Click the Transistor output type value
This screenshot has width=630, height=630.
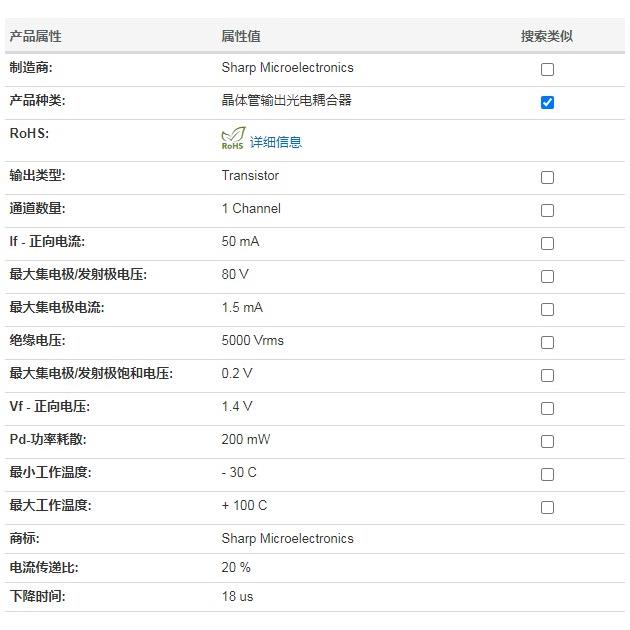click(x=250, y=176)
